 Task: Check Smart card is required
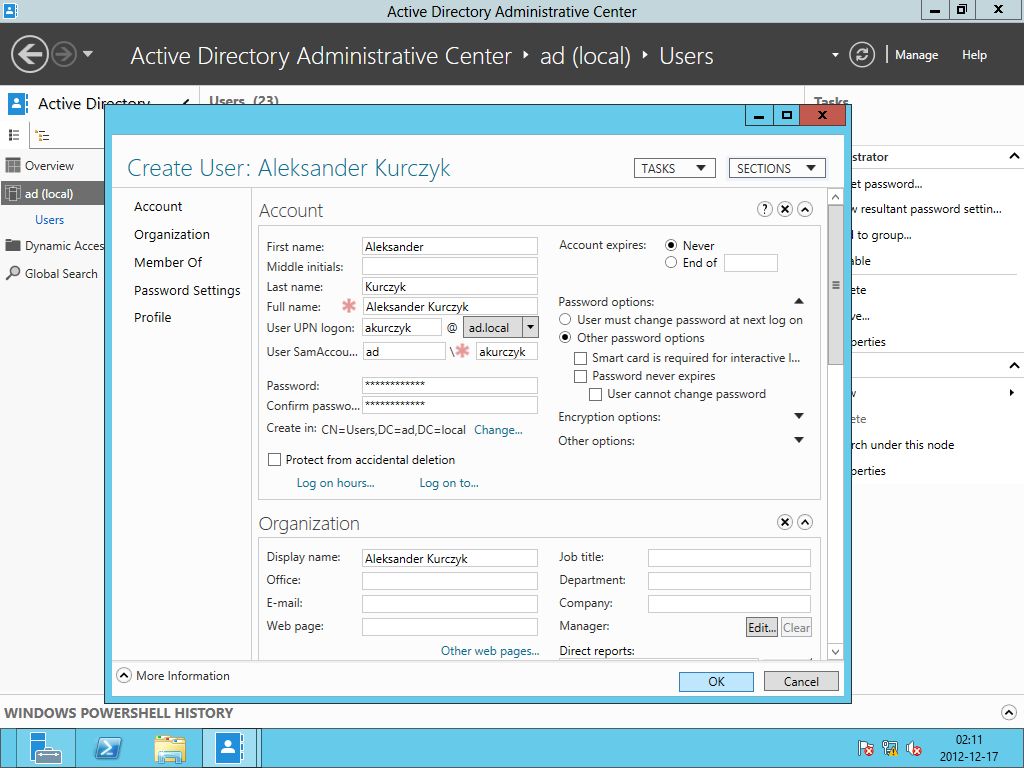[580, 358]
